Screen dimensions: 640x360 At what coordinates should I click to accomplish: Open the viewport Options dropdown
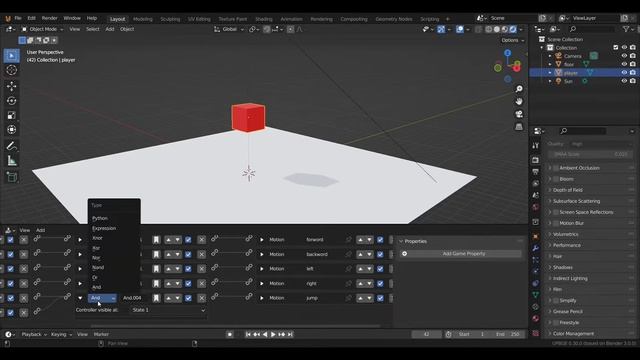click(x=512, y=40)
